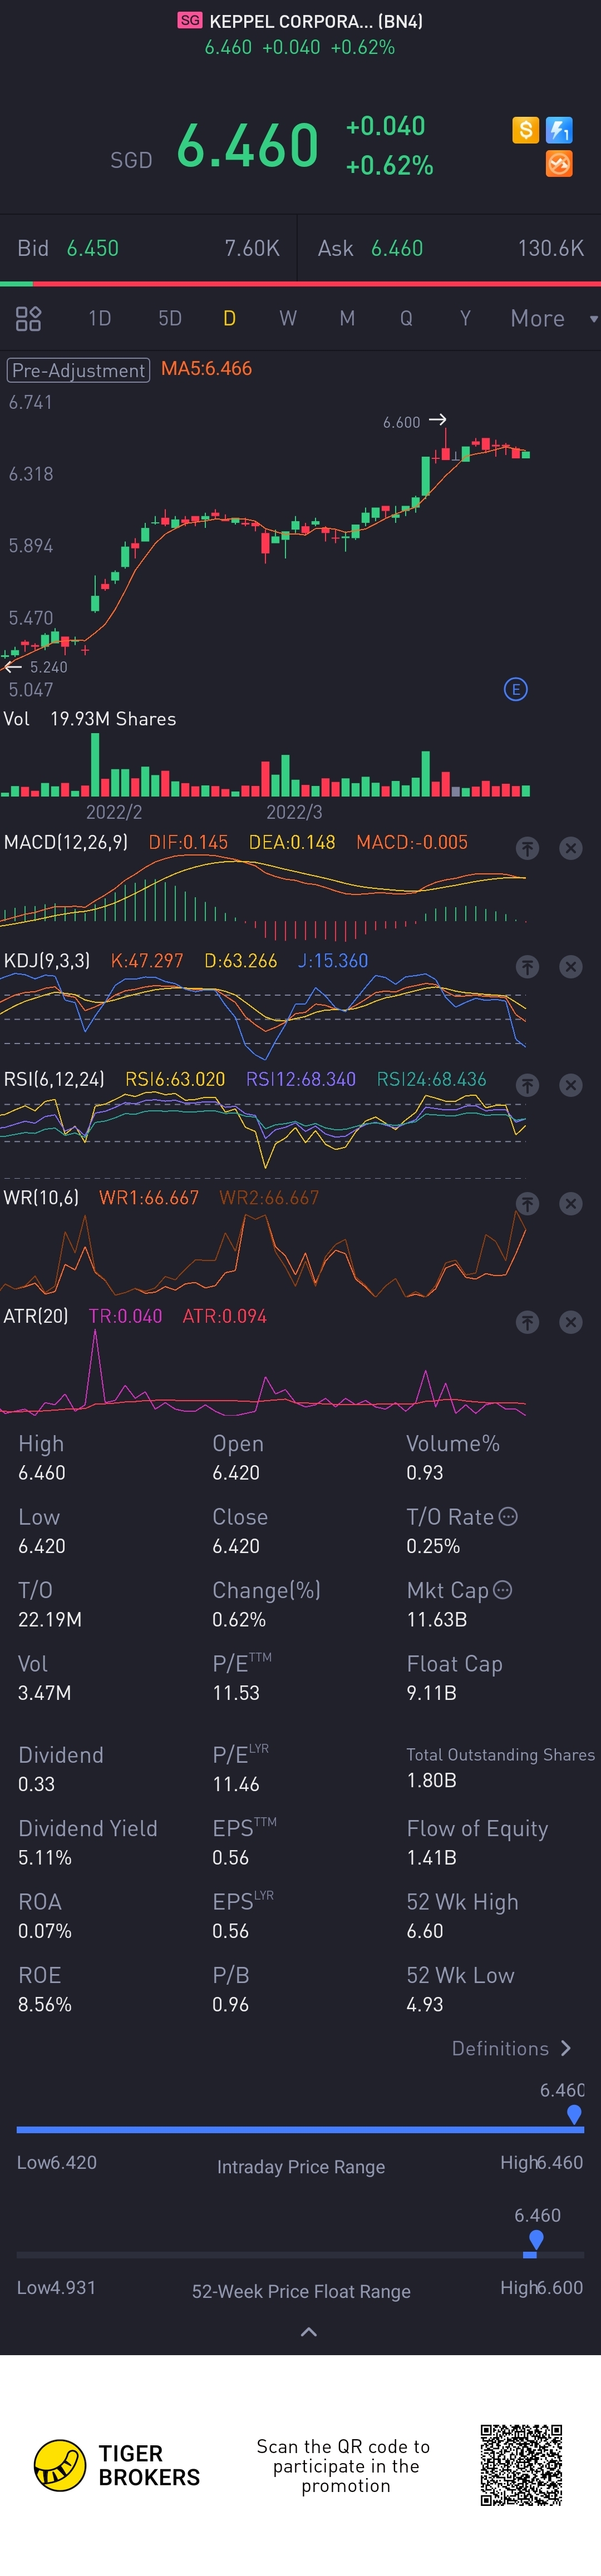Tap the RSI6:63.020 value

click(175, 1079)
